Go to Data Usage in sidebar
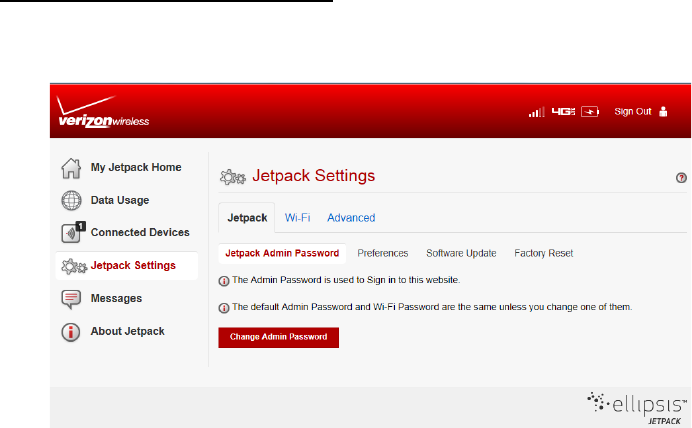This screenshot has height=428, width=692. 120,200
